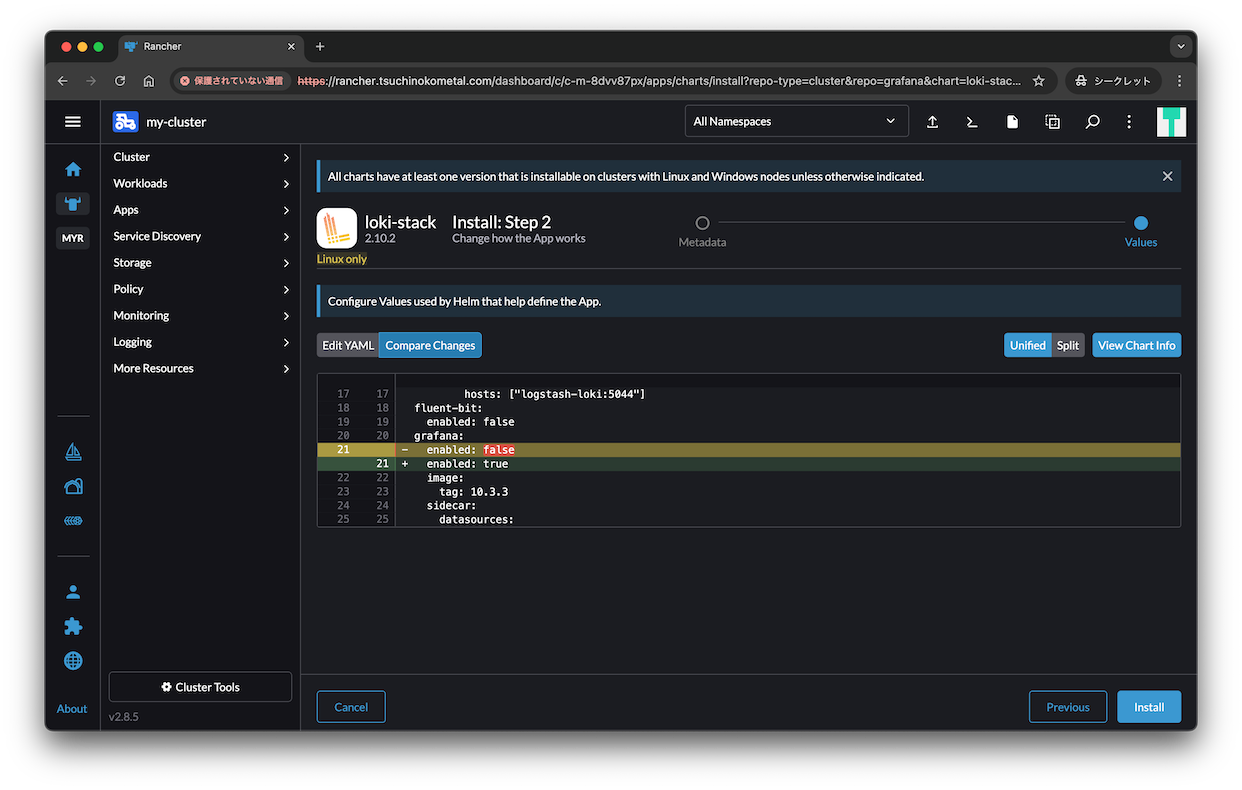Image resolution: width=1242 pixels, height=790 pixels.
Task: Open the user avatar menu
Action: pos(1171,121)
